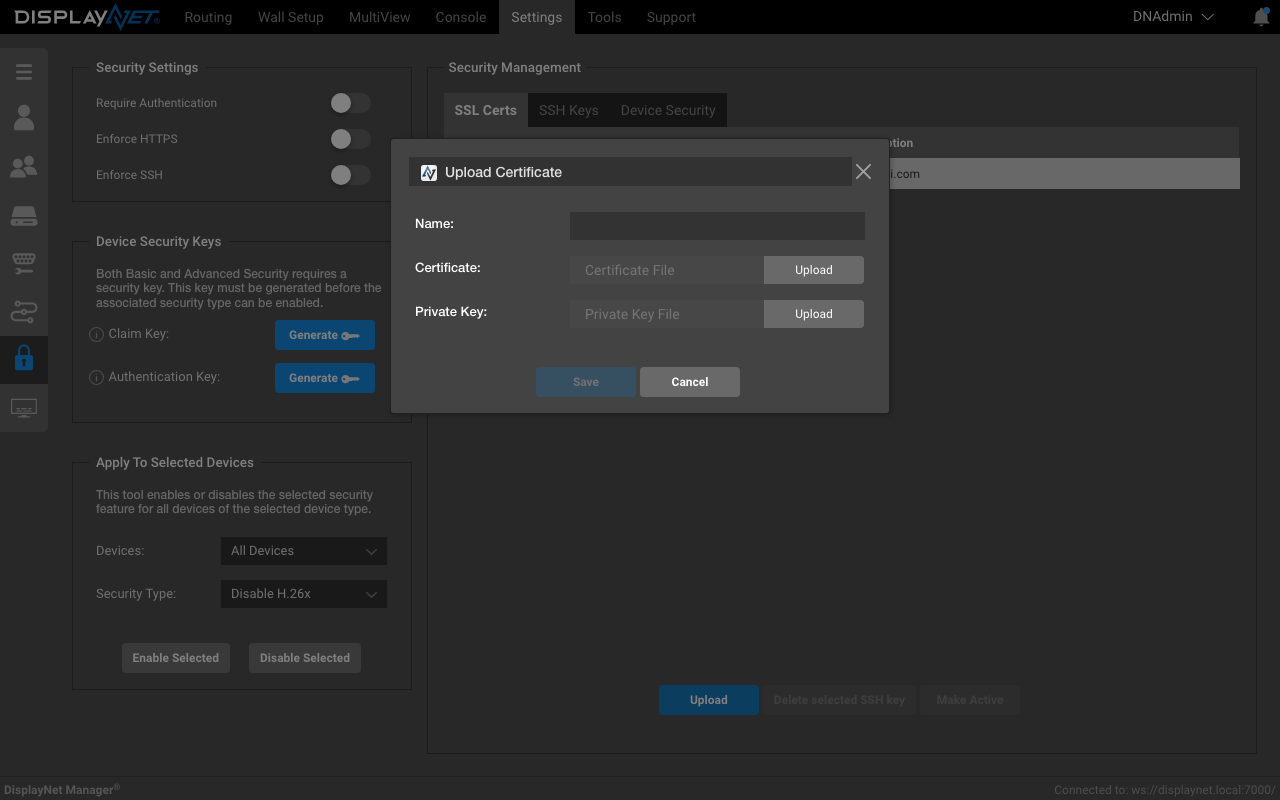Image resolution: width=1280 pixels, height=800 pixels.
Task: Click the Private Key File field
Action: point(667,314)
